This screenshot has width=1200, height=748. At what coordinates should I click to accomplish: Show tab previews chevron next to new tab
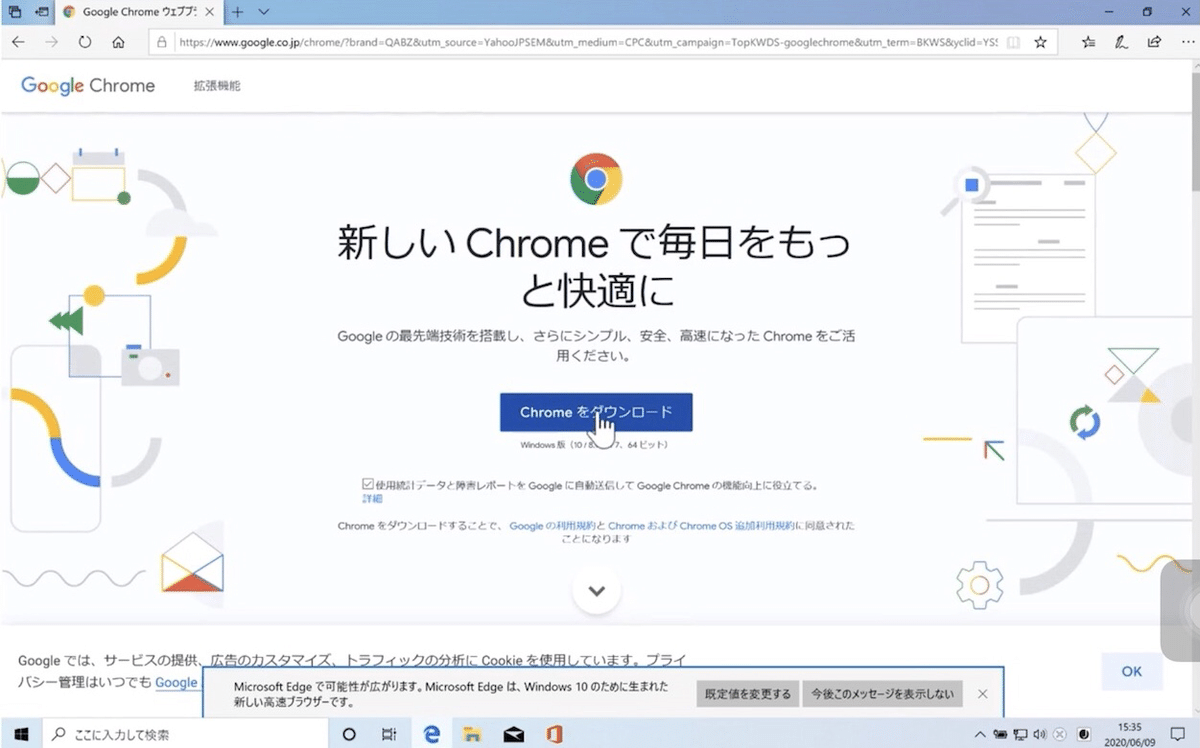coord(264,12)
